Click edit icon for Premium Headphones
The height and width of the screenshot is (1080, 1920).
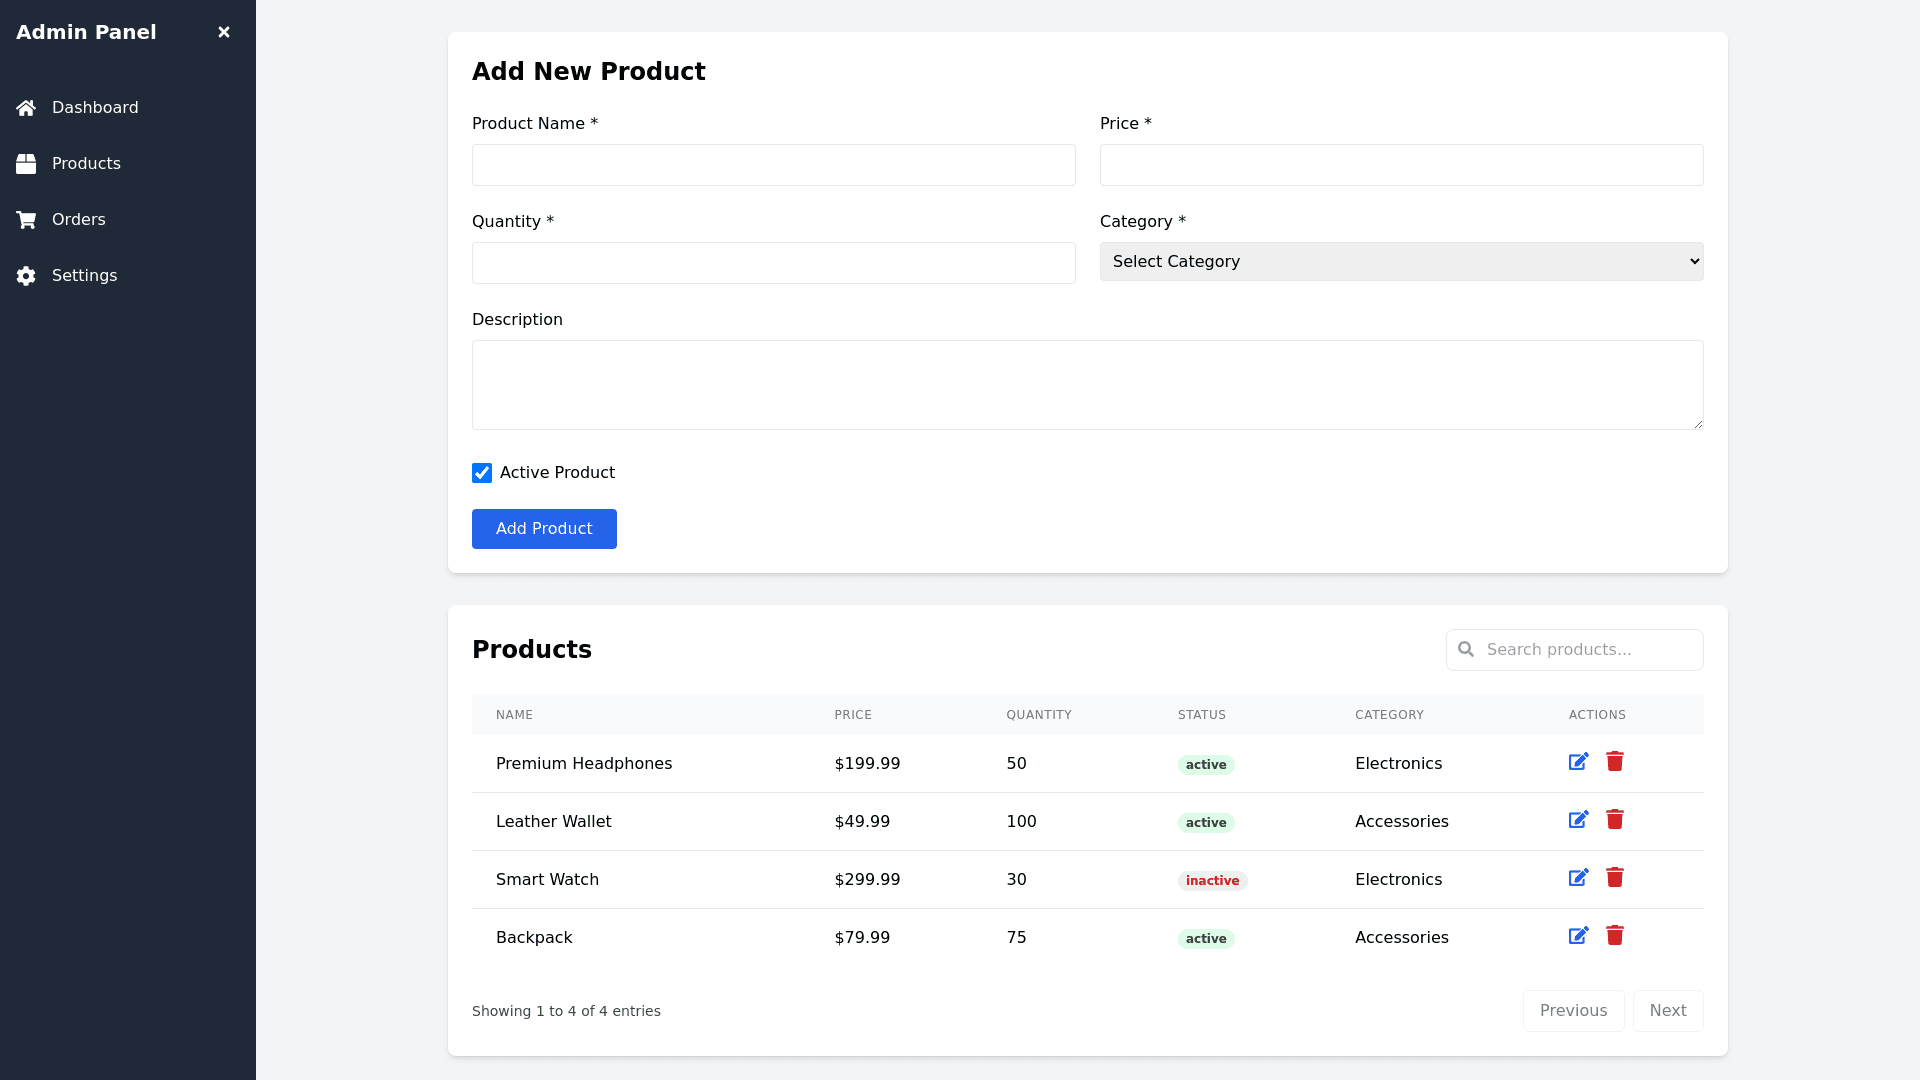1578,762
